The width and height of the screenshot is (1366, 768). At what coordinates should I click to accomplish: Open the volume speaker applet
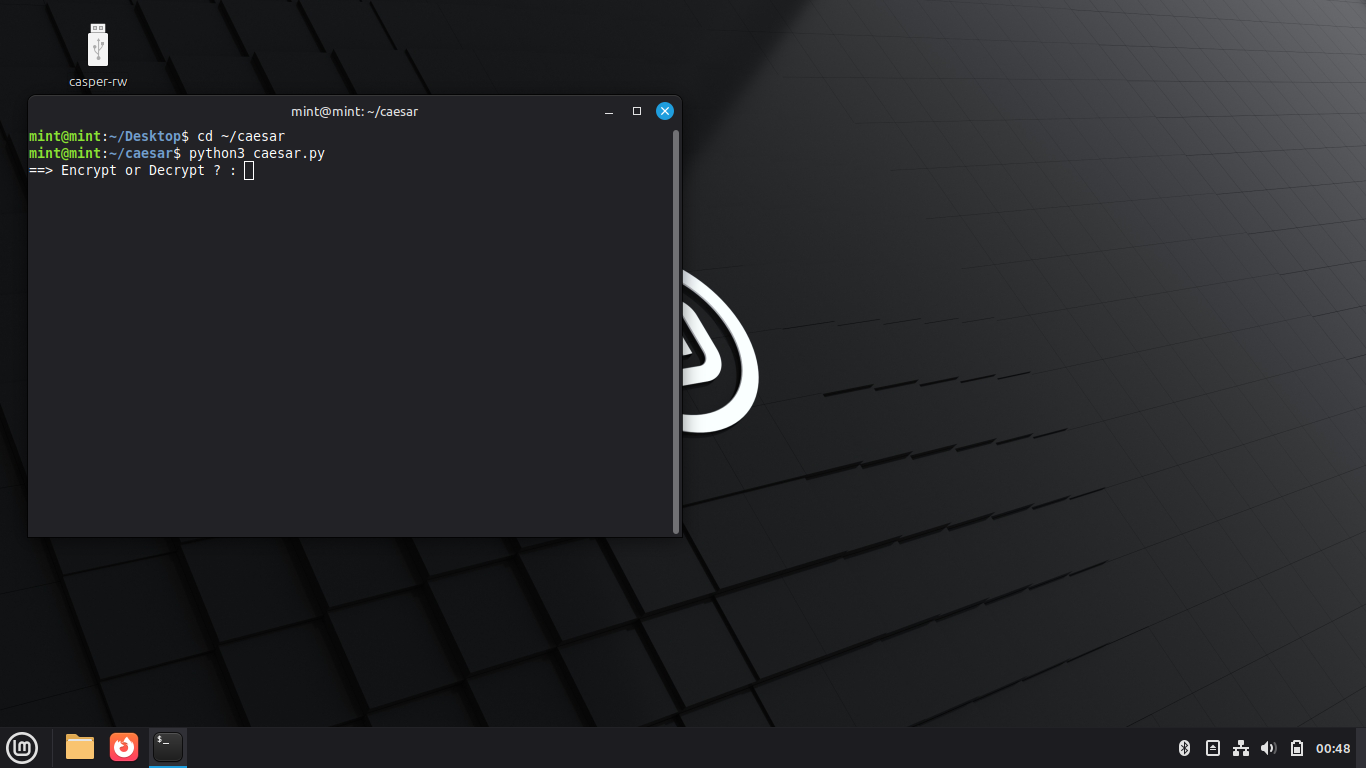pos(1269,748)
